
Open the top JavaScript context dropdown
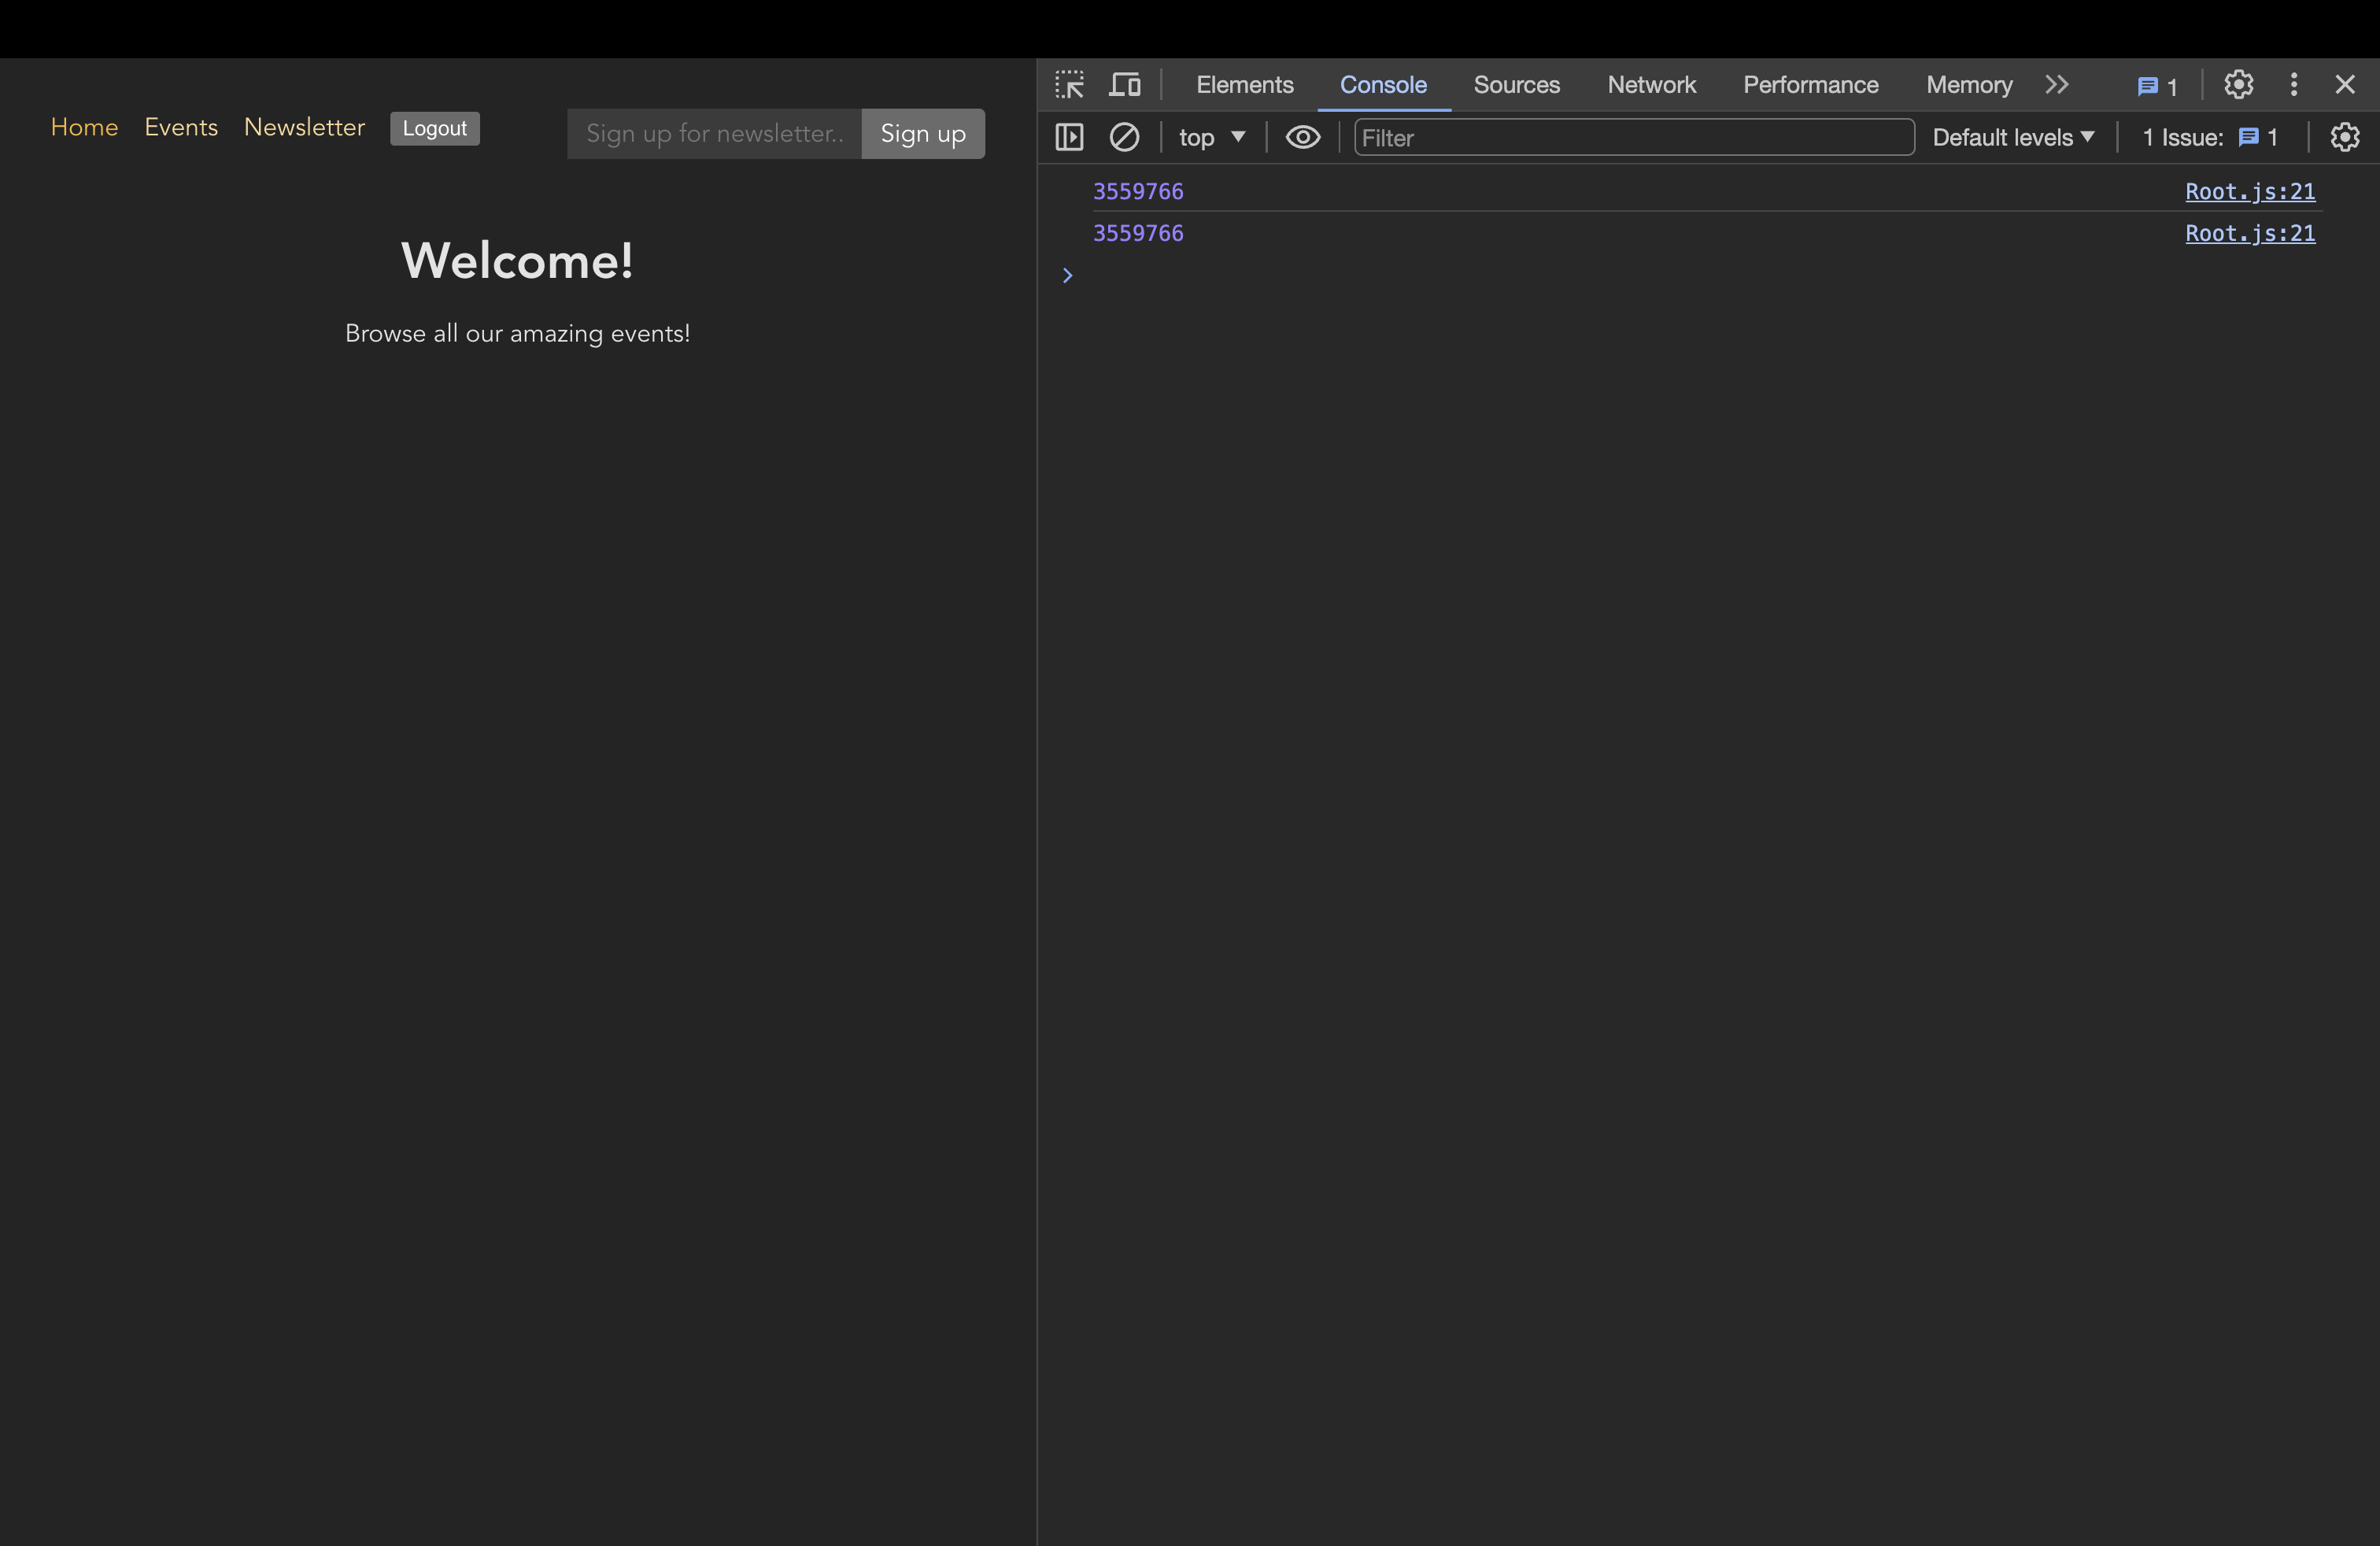click(1211, 137)
